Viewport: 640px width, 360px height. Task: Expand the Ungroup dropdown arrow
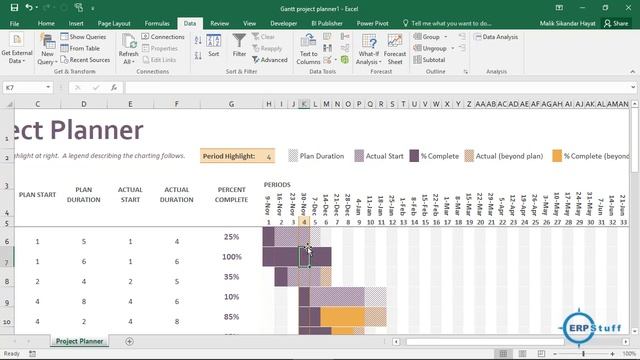pos(453,48)
